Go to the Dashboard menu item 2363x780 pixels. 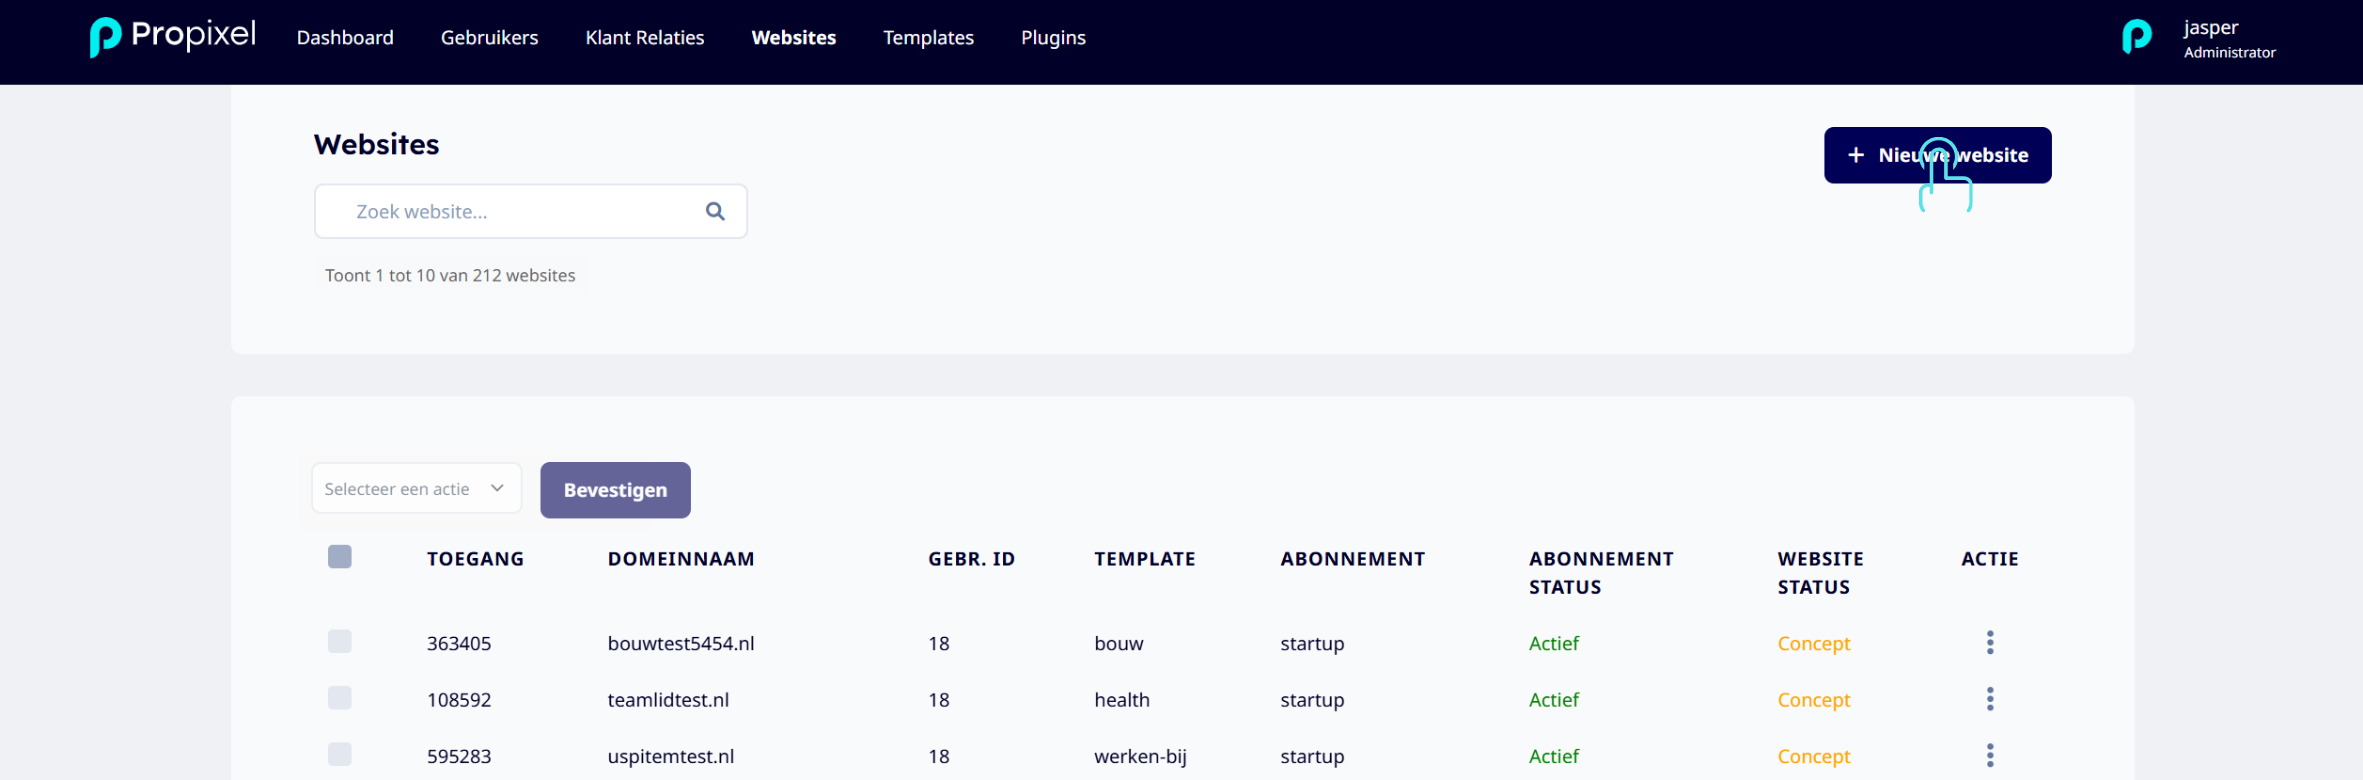click(x=345, y=38)
